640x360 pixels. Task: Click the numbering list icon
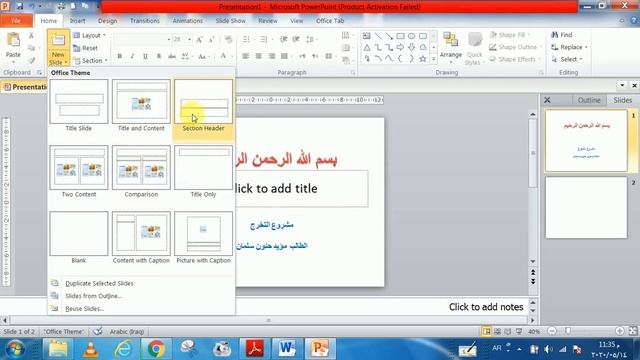click(x=264, y=39)
